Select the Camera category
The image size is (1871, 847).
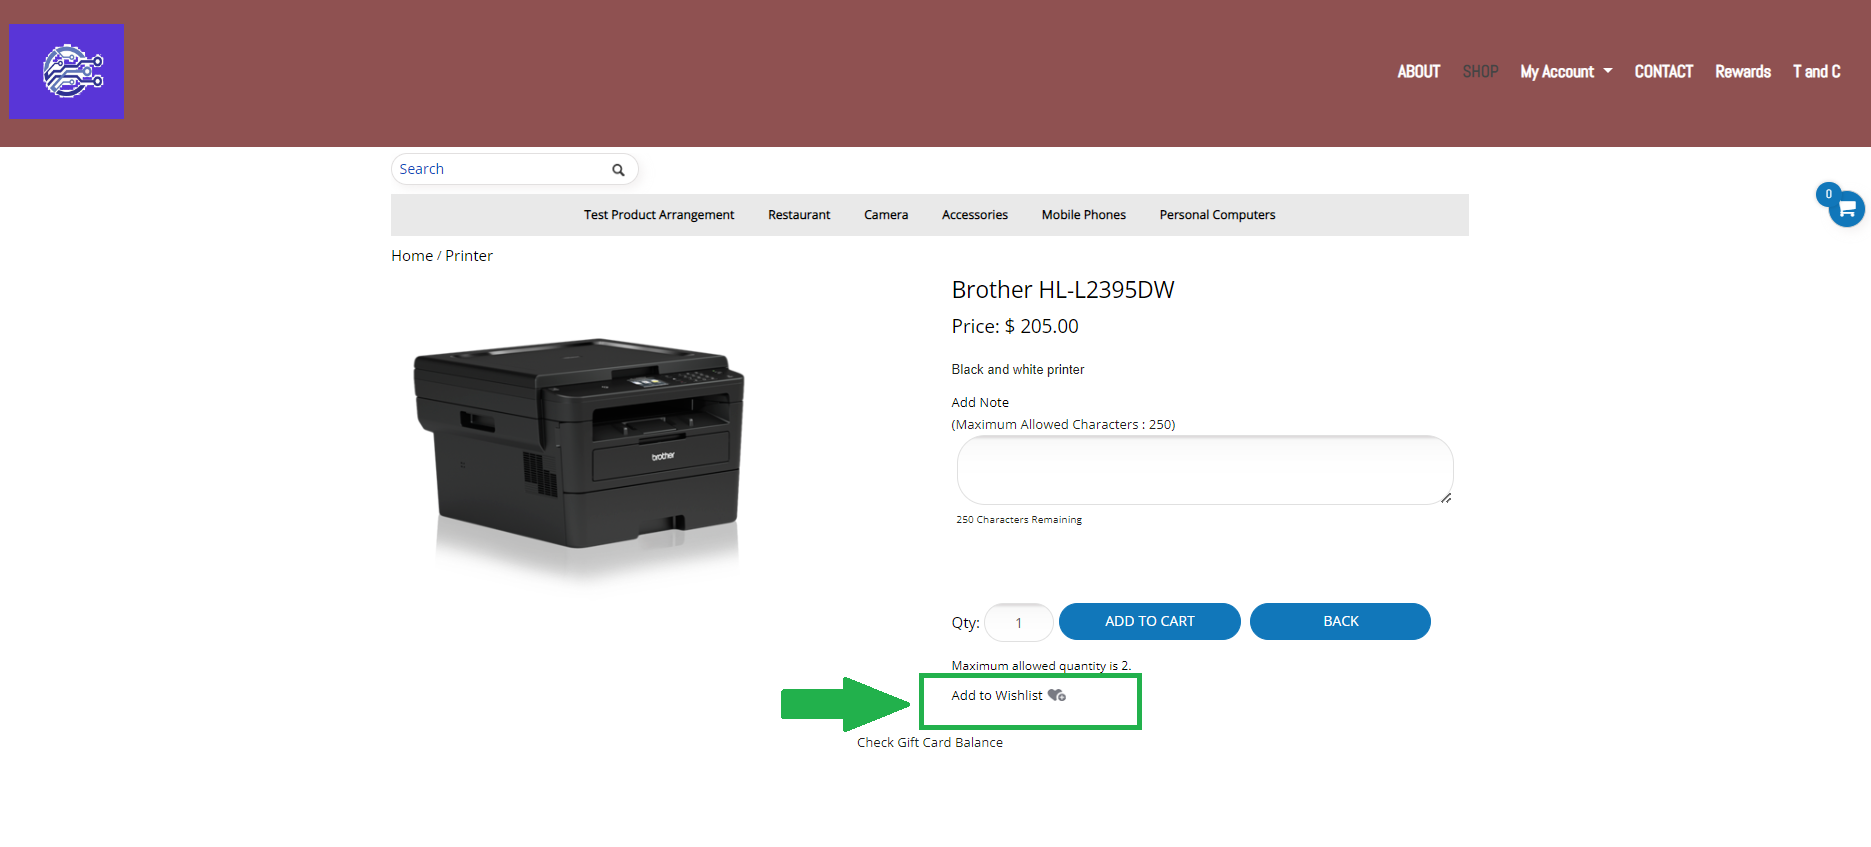click(x=886, y=215)
